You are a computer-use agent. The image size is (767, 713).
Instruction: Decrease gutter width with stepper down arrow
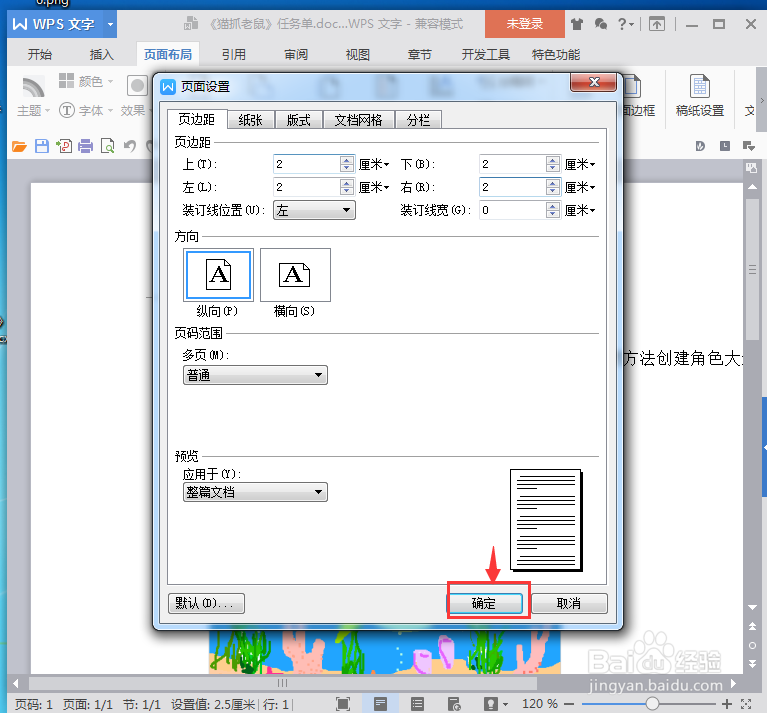553,215
